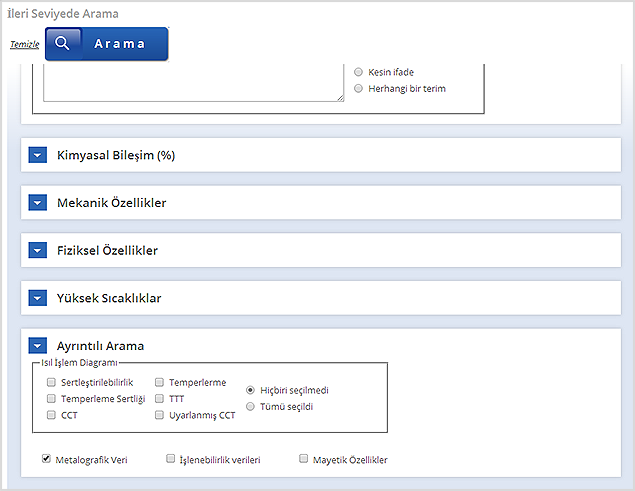Tick the Temperleme checkbox
Viewport: 635px width, 491px height.
tap(160, 382)
